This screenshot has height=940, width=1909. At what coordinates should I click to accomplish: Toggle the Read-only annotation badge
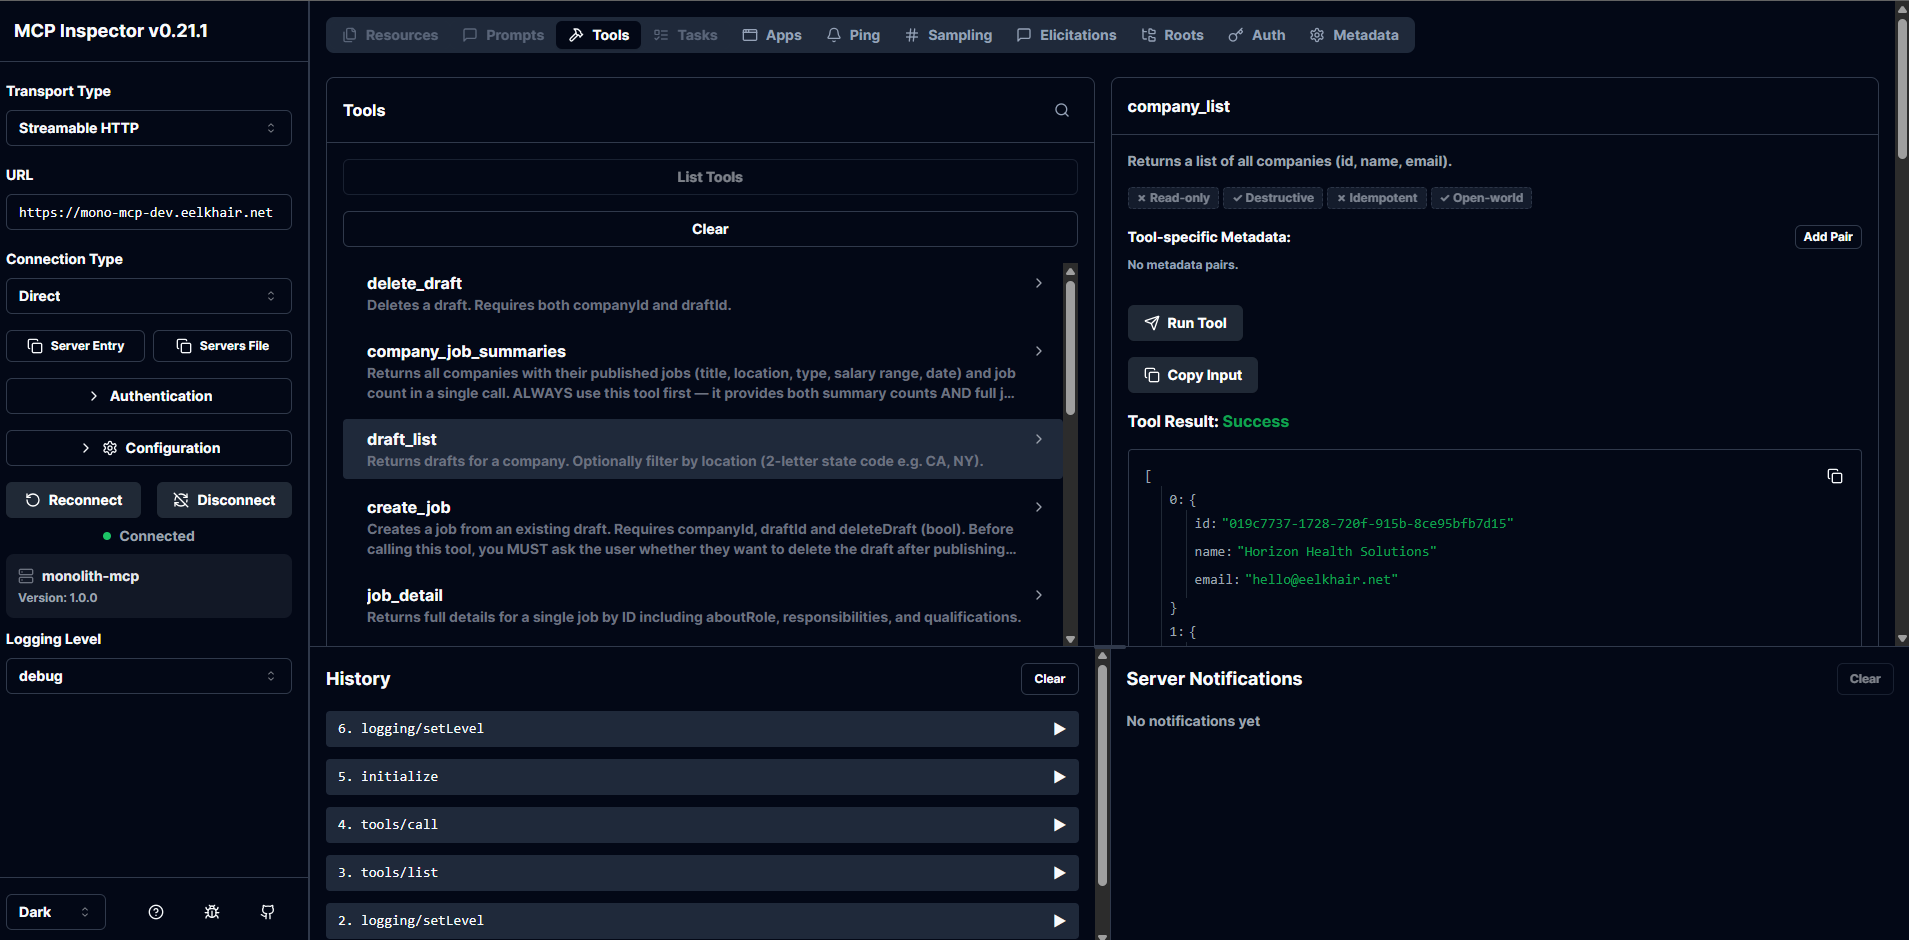click(1173, 198)
